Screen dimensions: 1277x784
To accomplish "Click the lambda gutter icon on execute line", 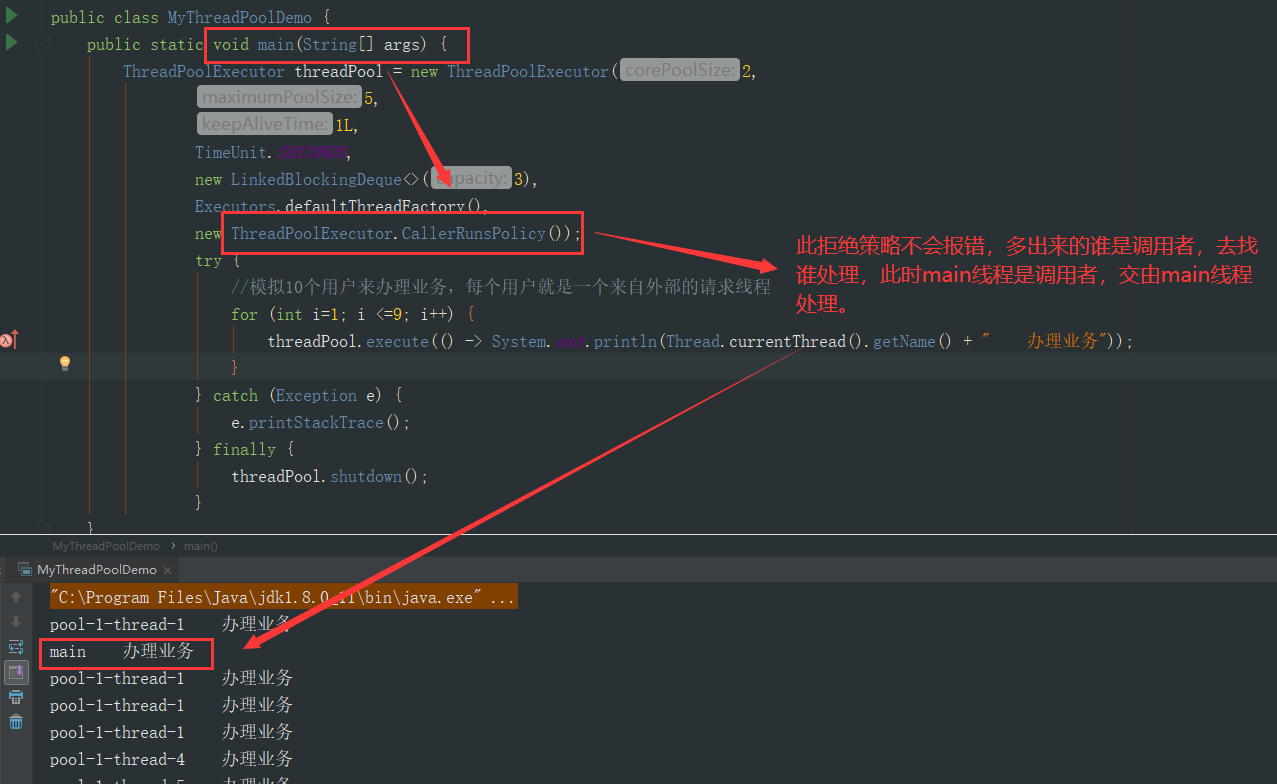I will pyautogui.click(x=9, y=341).
